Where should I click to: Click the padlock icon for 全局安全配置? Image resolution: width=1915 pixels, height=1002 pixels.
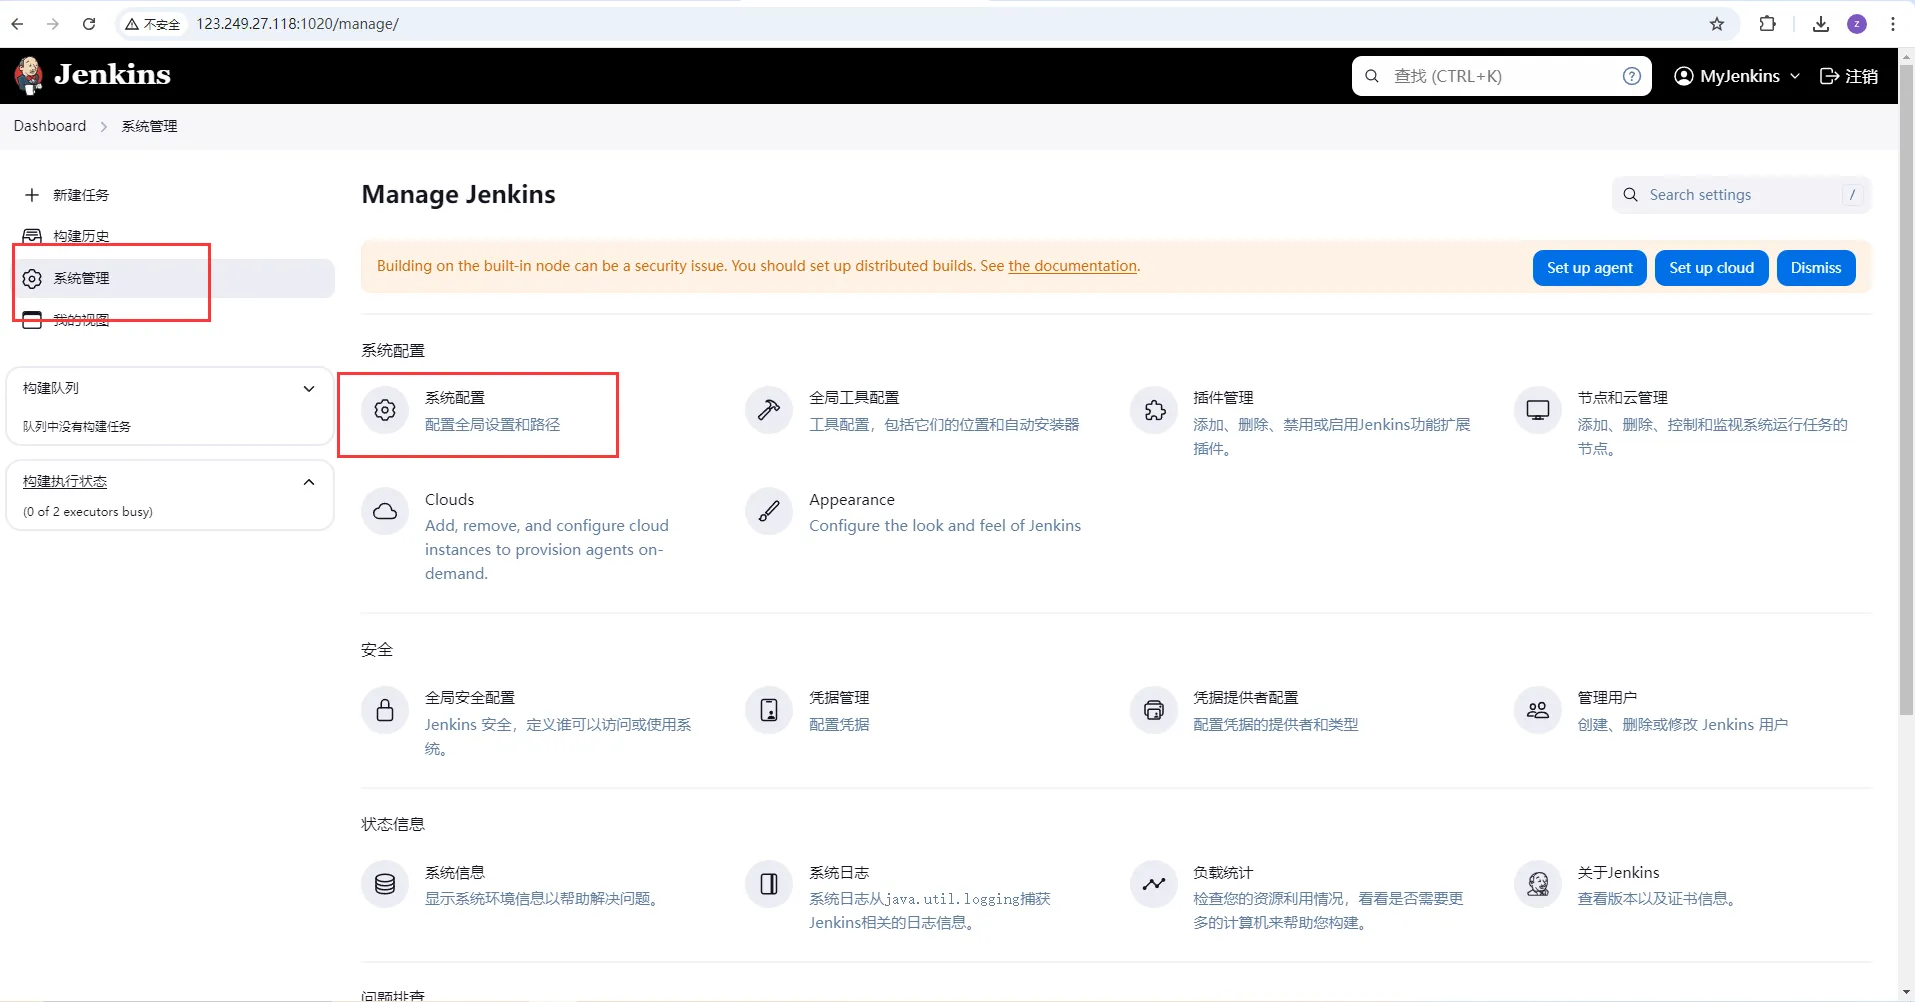tap(385, 710)
